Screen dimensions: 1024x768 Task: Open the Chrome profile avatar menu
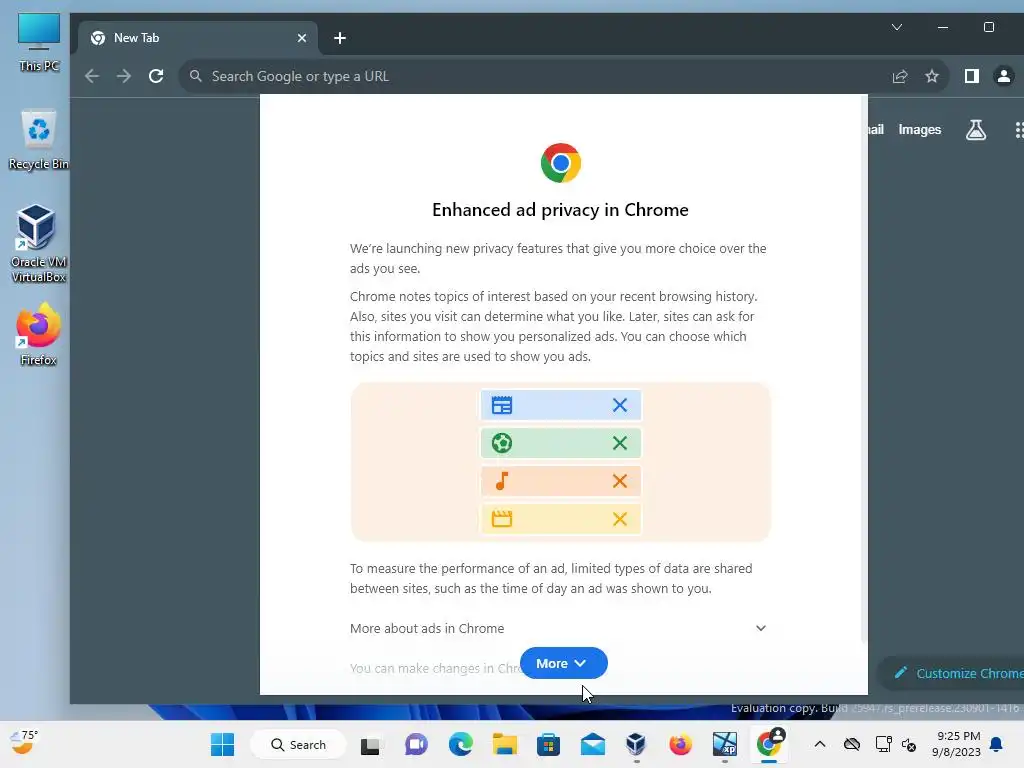tap(1004, 76)
